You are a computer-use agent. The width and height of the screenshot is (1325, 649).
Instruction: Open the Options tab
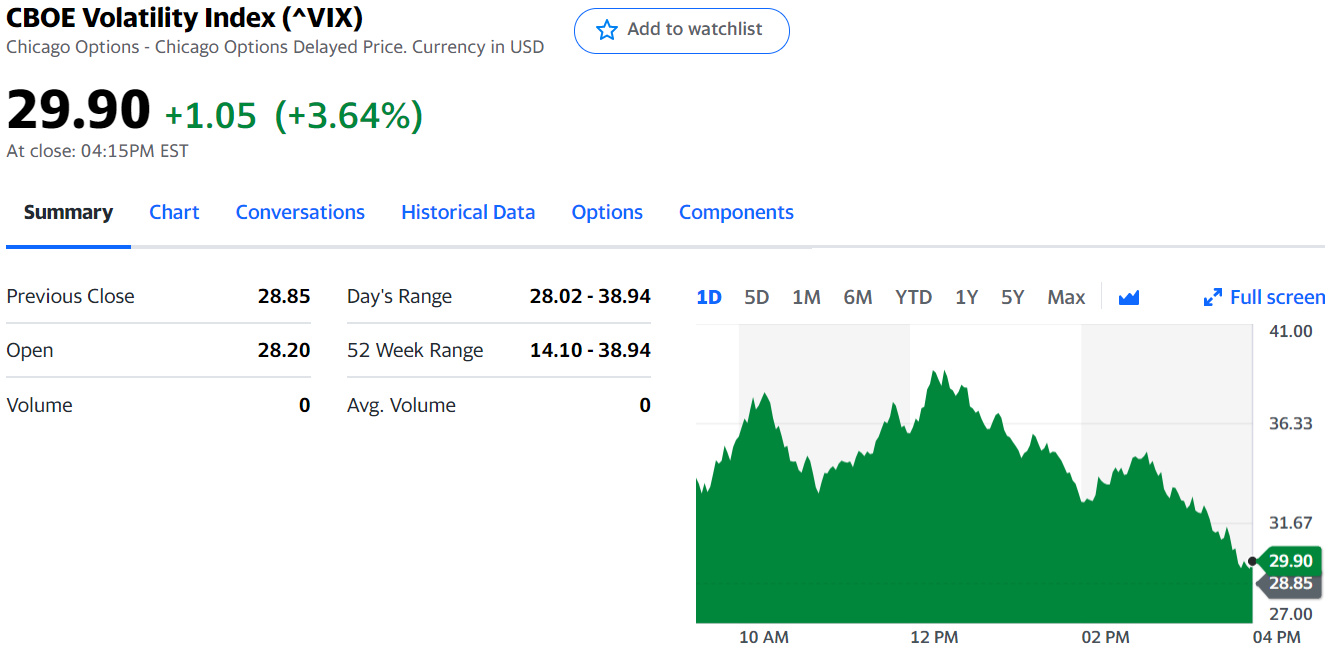click(607, 212)
